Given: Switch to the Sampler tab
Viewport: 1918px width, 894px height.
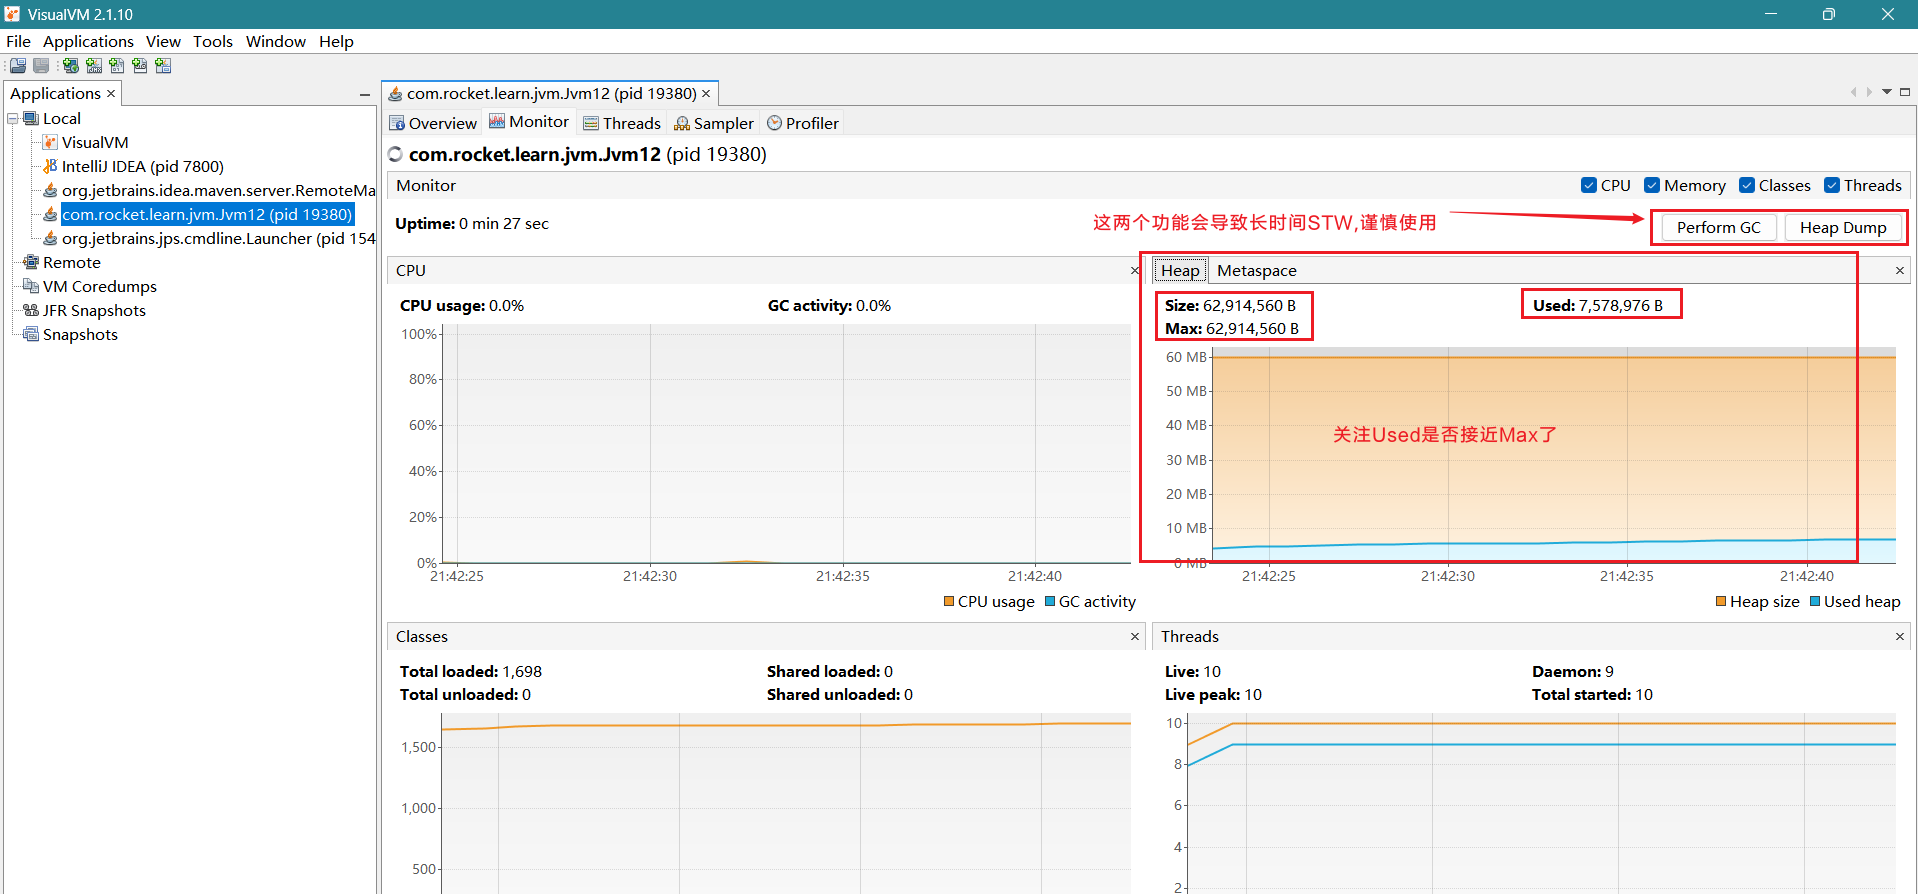Looking at the screenshot, I should click(x=713, y=124).
